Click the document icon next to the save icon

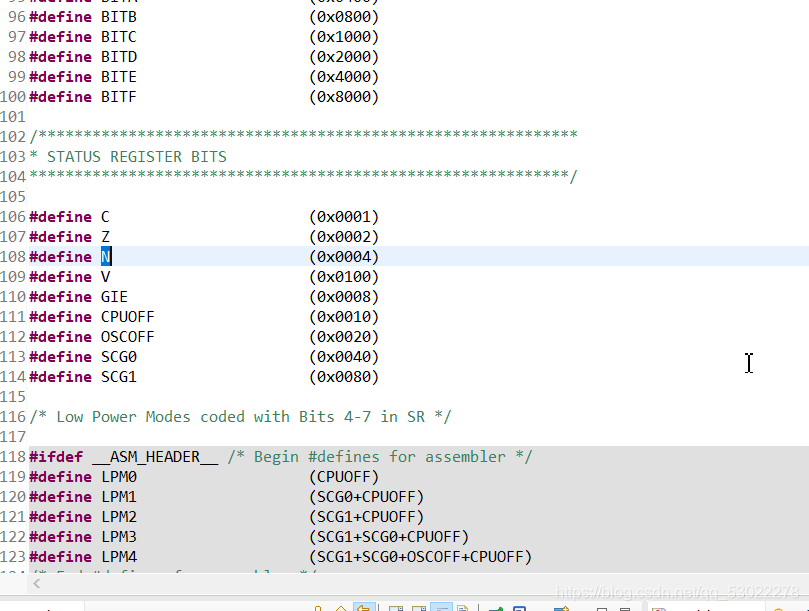point(462,606)
